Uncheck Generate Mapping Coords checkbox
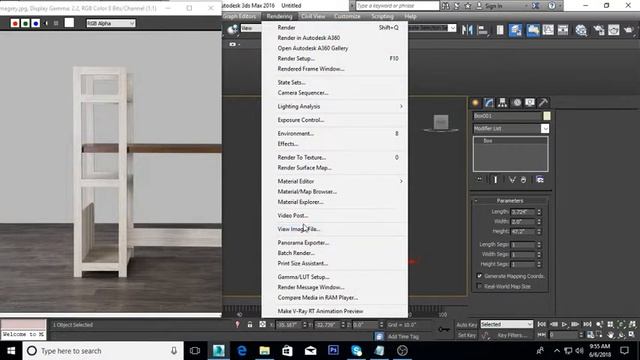This screenshot has width=640, height=360. tap(480, 276)
